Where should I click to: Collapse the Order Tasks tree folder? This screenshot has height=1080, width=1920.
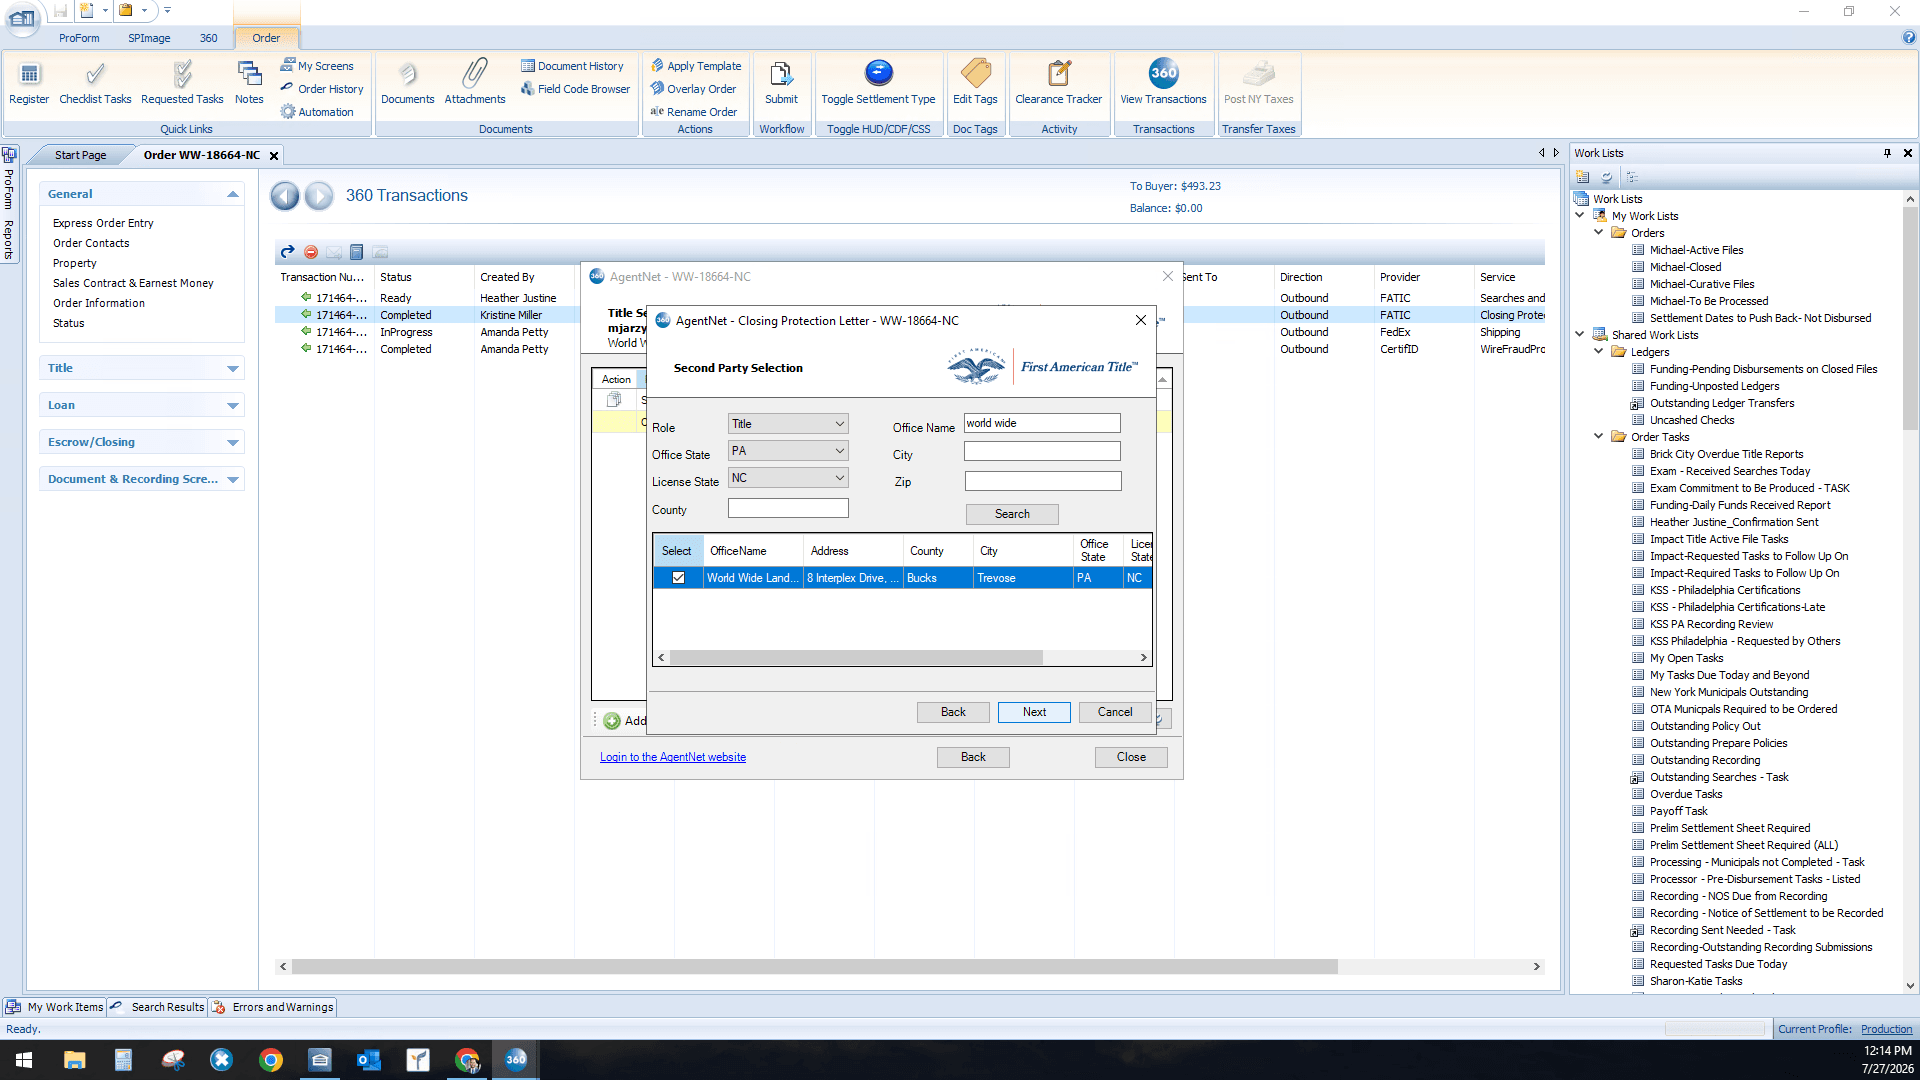point(1599,437)
